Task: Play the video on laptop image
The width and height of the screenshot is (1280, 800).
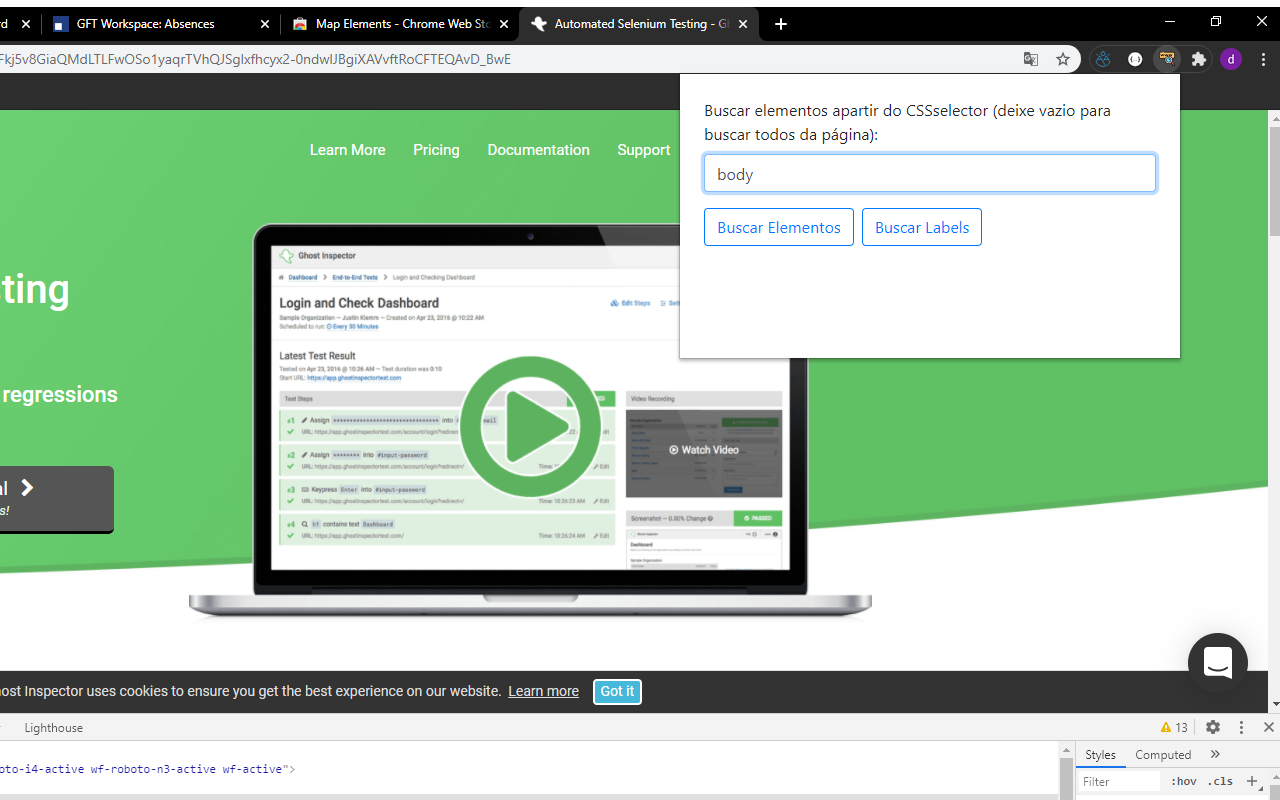Action: 530,427
